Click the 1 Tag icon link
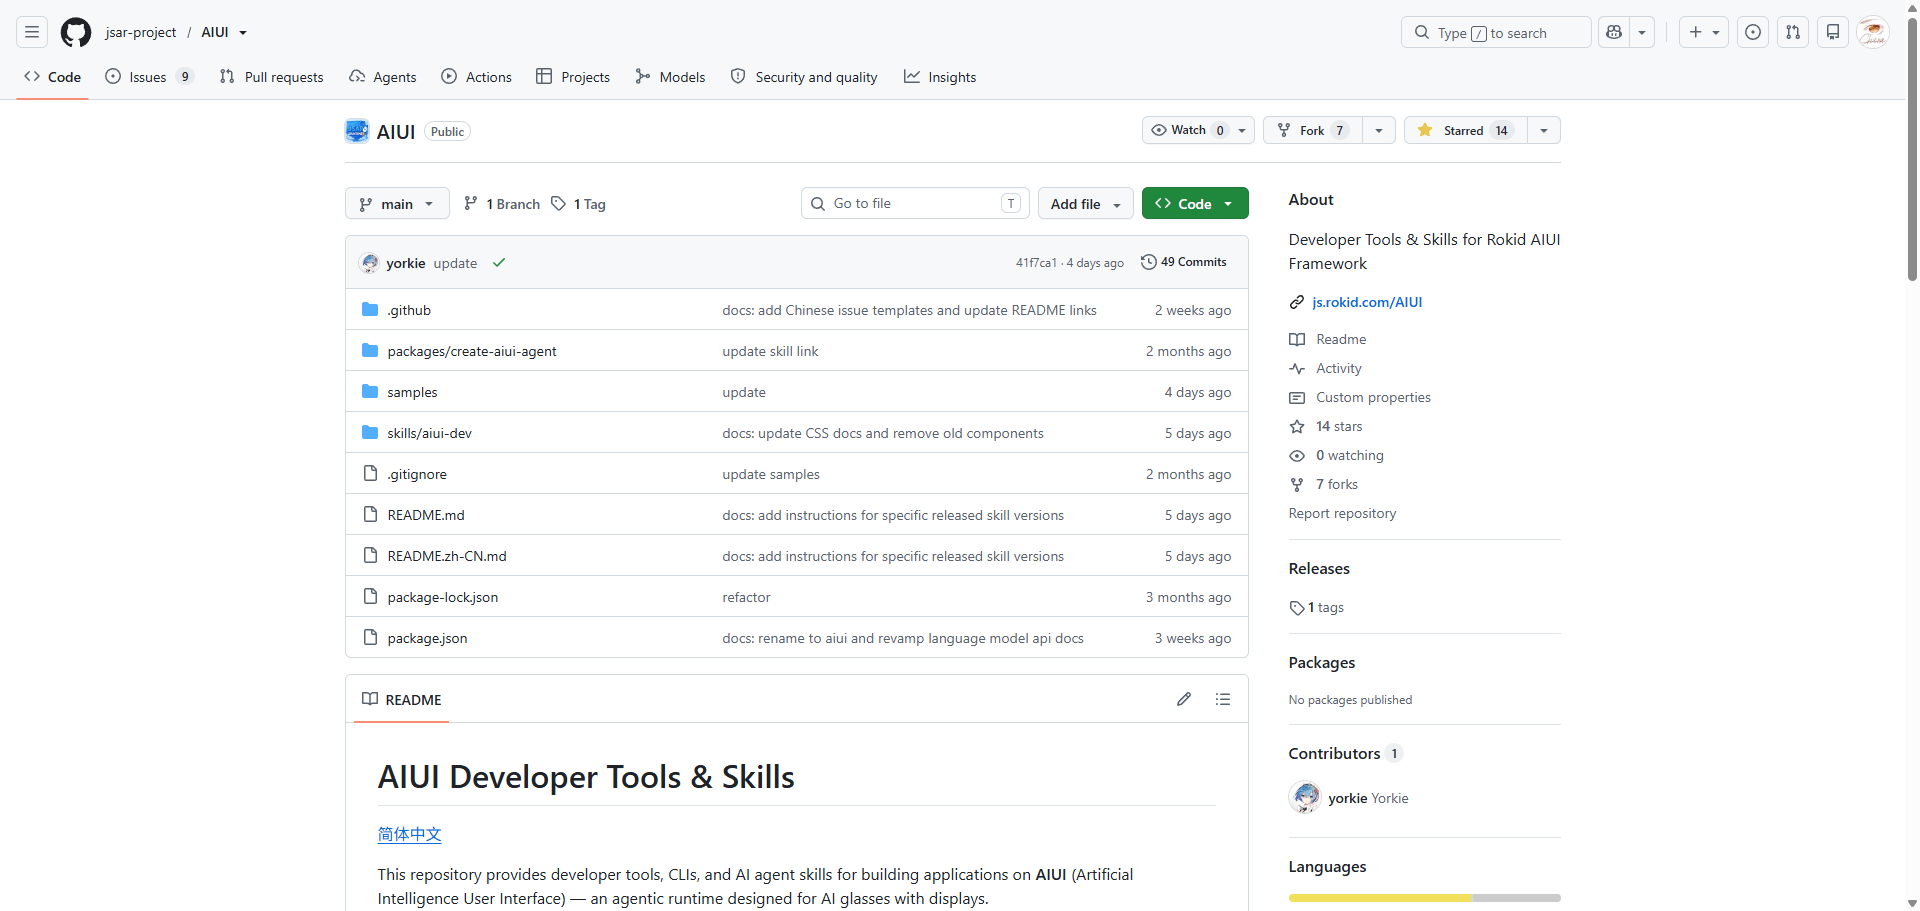This screenshot has height=911, width=1920. 578,204
